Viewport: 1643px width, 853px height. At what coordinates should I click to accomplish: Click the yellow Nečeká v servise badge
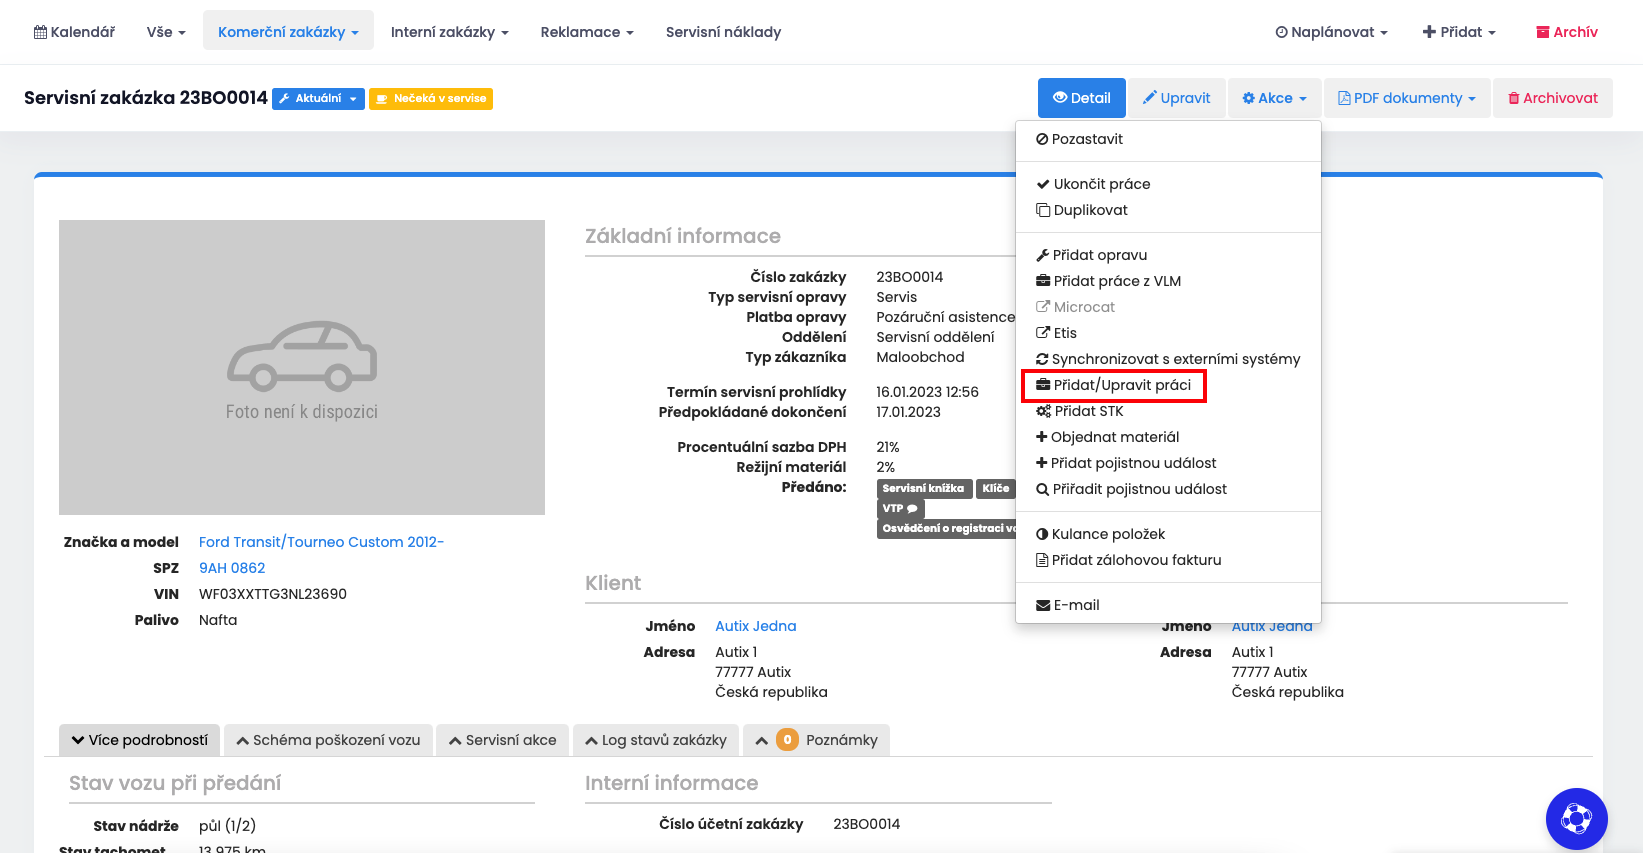point(431,98)
